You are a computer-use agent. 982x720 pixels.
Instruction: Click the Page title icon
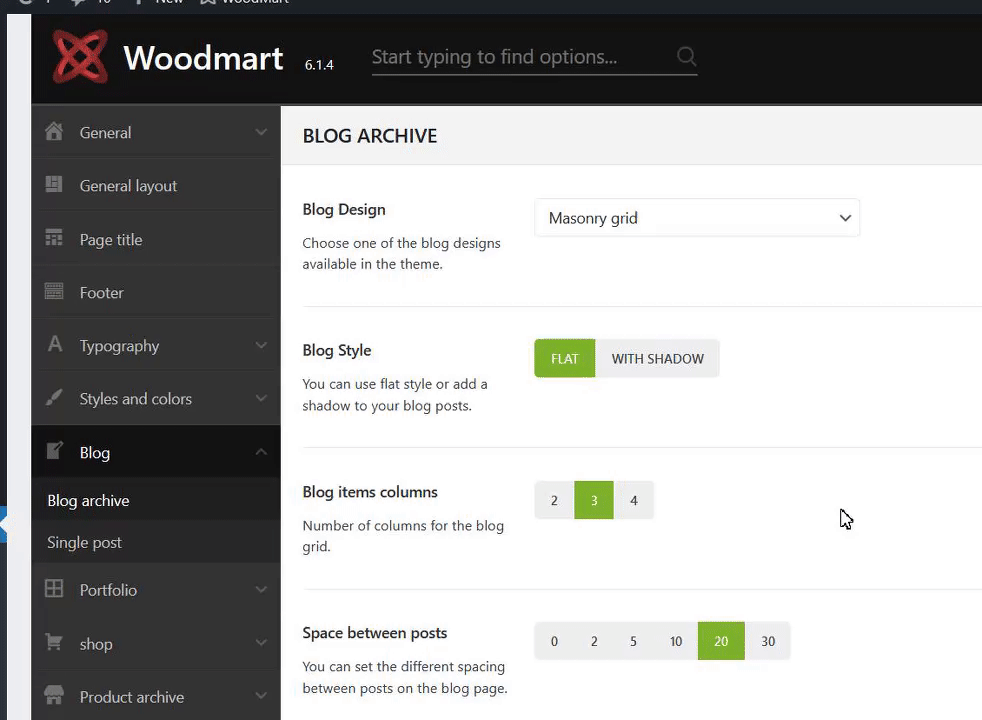pyautogui.click(x=54, y=239)
